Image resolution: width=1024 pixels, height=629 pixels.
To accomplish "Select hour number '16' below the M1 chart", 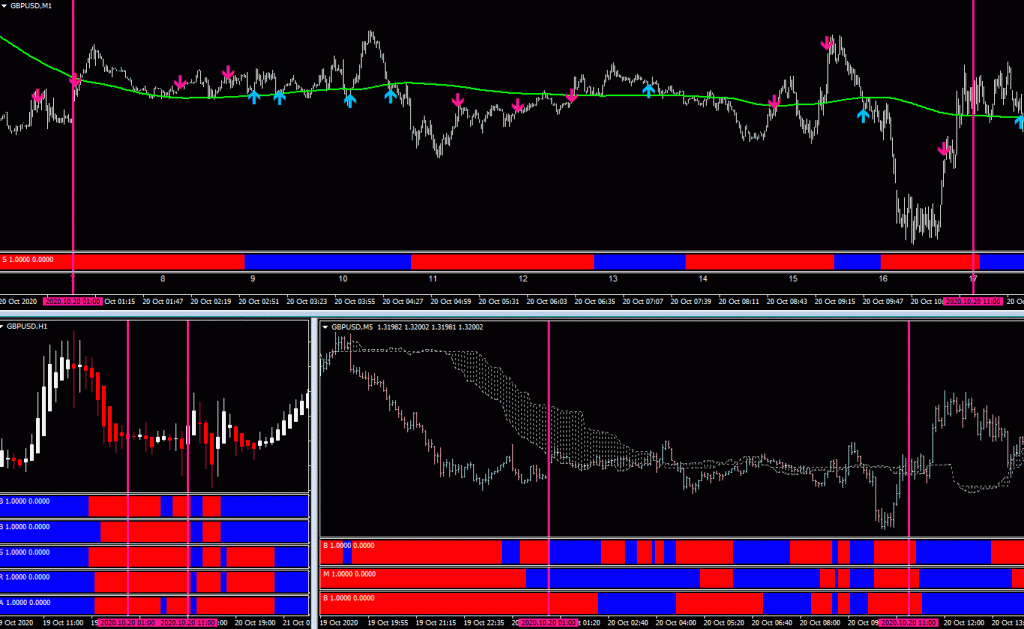I will 883,279.
